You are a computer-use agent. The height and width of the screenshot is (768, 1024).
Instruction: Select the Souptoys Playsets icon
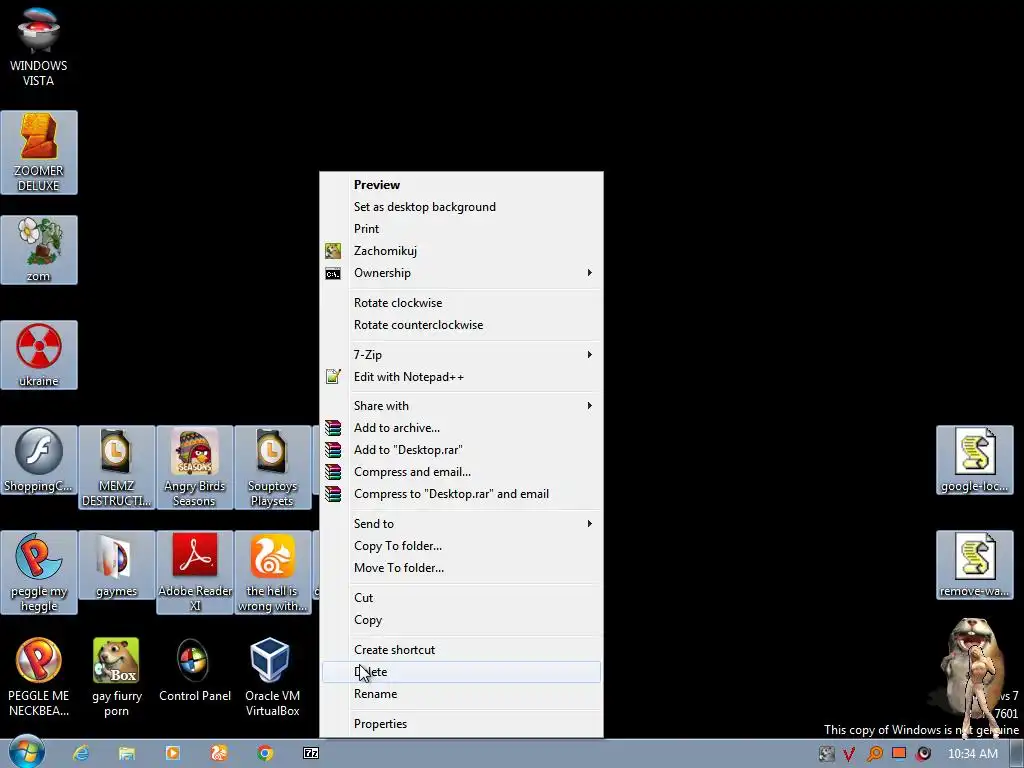coord(272,467)
